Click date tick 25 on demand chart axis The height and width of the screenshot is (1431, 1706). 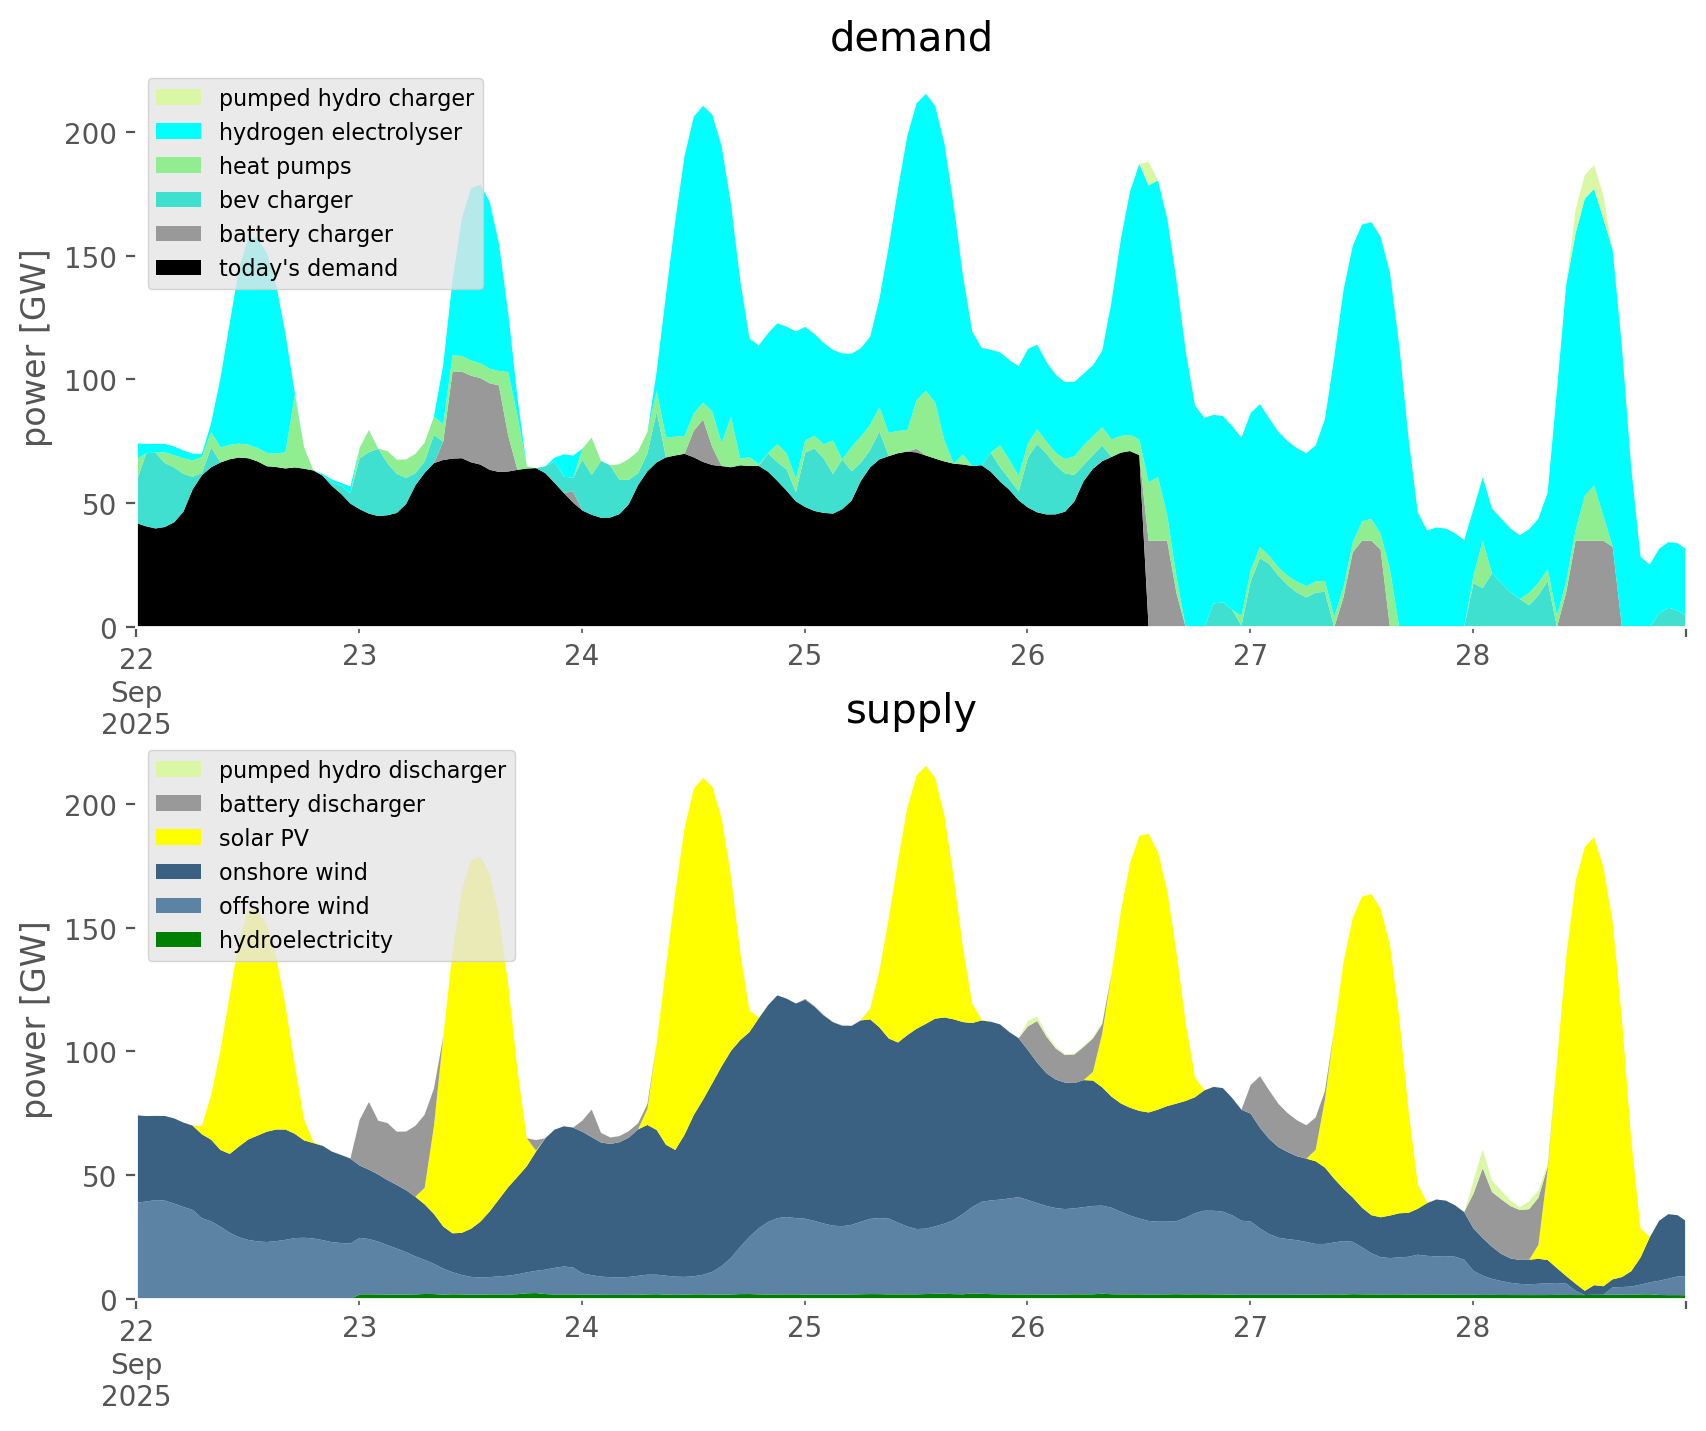coord(804,656)
